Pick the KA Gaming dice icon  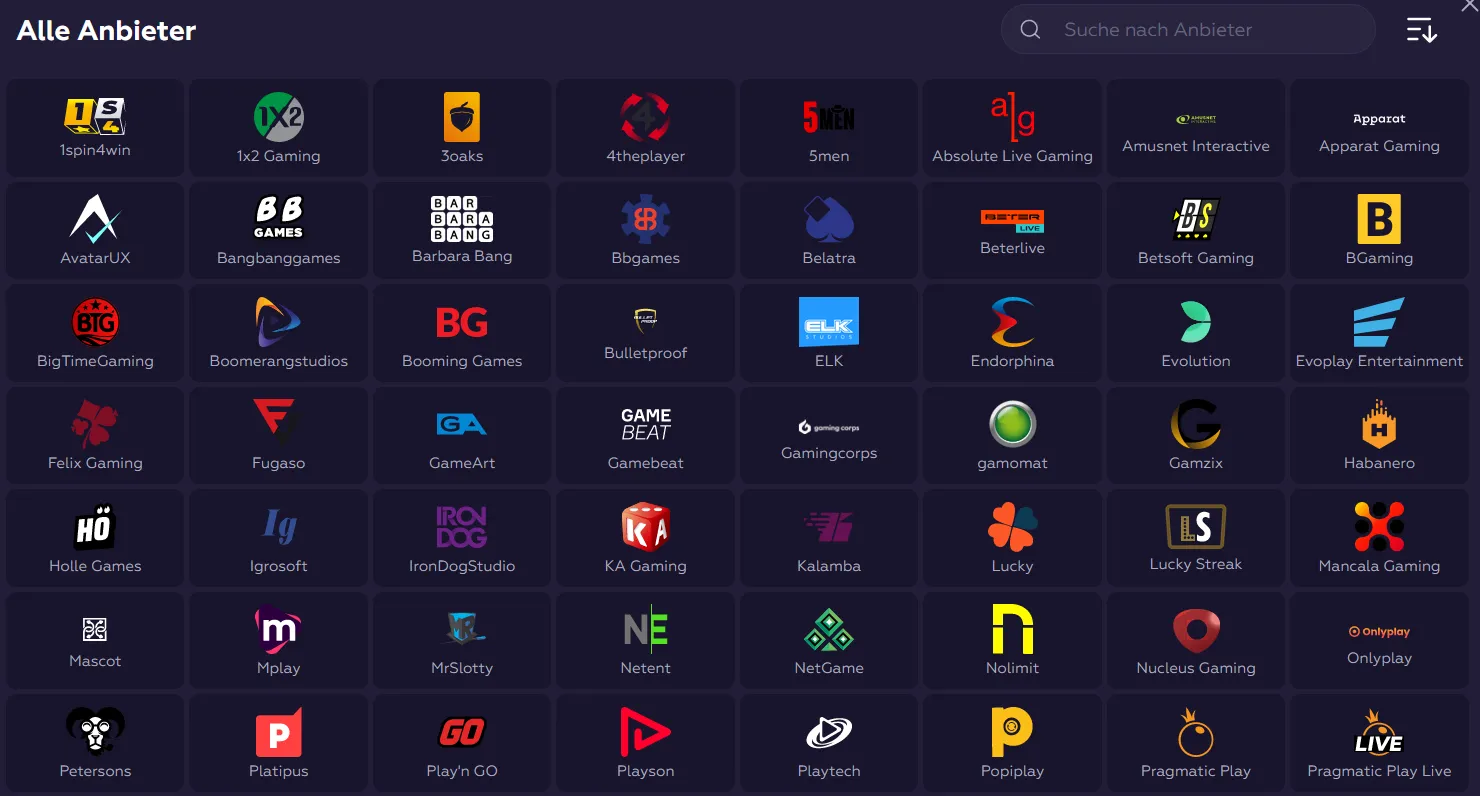tap(645, 527)
